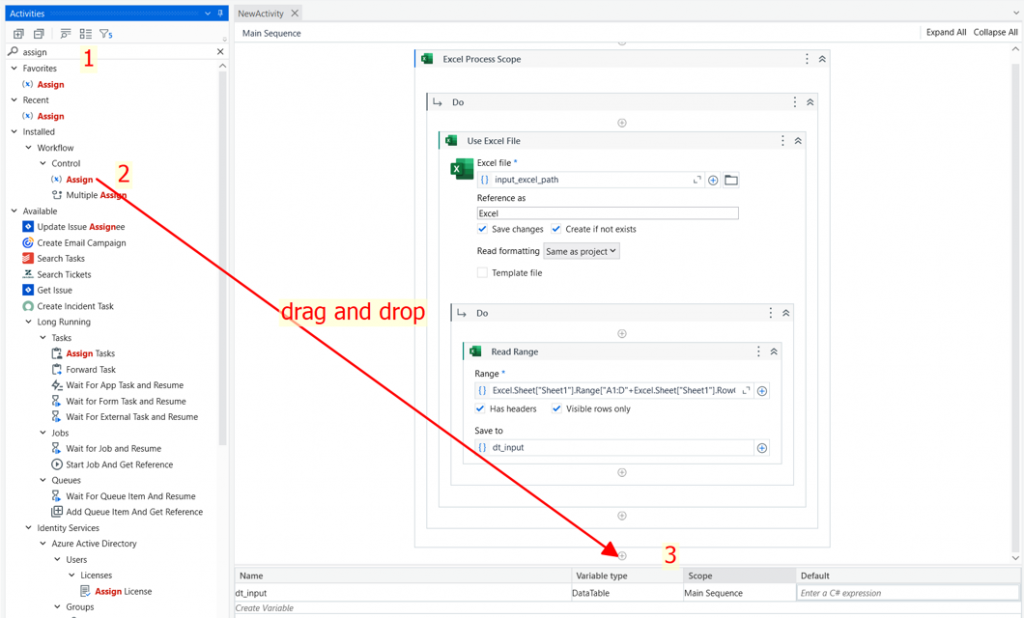The height and width of the screenshot is (618, 1024).
Task: Collapse the Long Running node
Action: coord(28,321)
